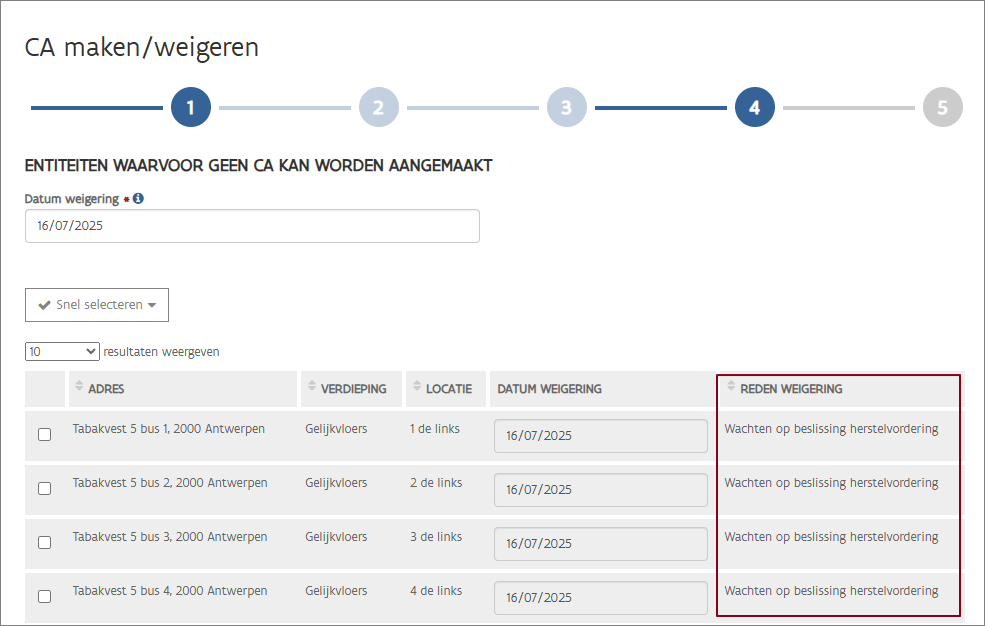Select the Tabakvest 5 bus 2 row checkbox
The width and height of the screenshot is (985, 626).
point(44,489)
